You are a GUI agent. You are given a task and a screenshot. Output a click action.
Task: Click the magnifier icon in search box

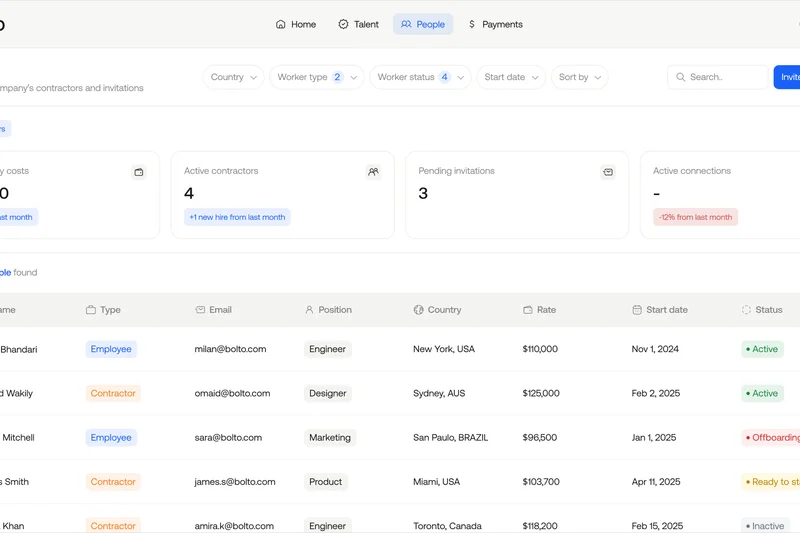coord(681,77)
